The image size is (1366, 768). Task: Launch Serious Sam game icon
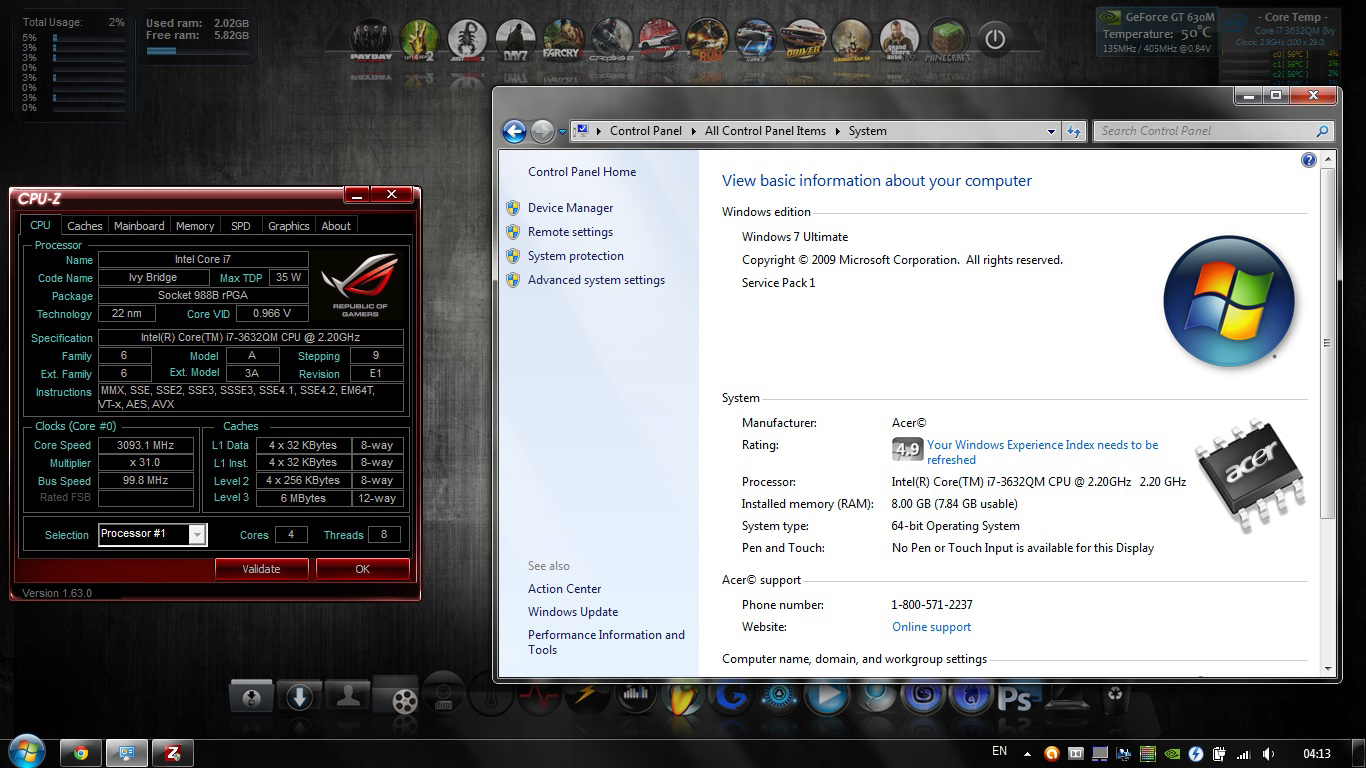(x=851, y=40)
